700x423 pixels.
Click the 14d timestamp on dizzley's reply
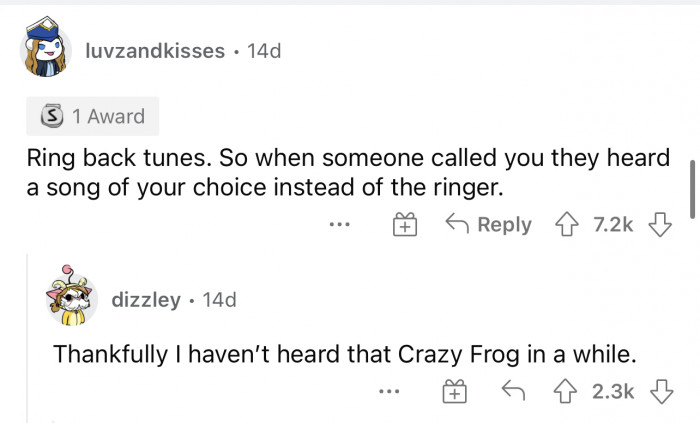click(x=219, y=299)
